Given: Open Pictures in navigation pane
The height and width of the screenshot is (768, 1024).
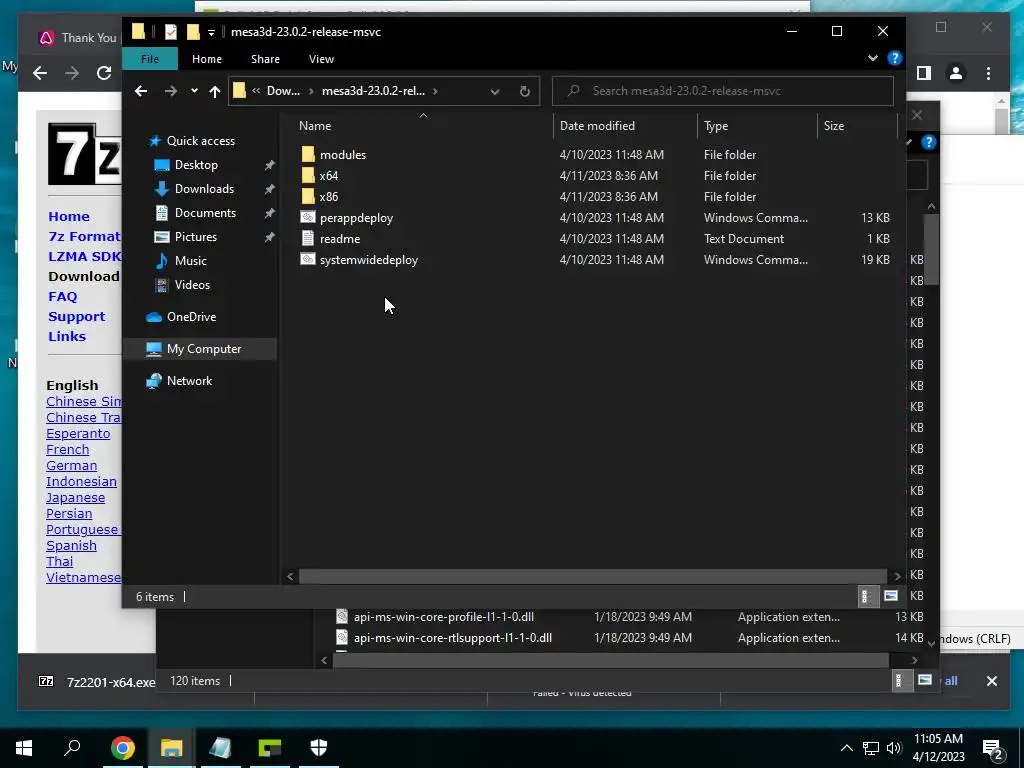Looking at the screenshot, I should tap(195, 236).
